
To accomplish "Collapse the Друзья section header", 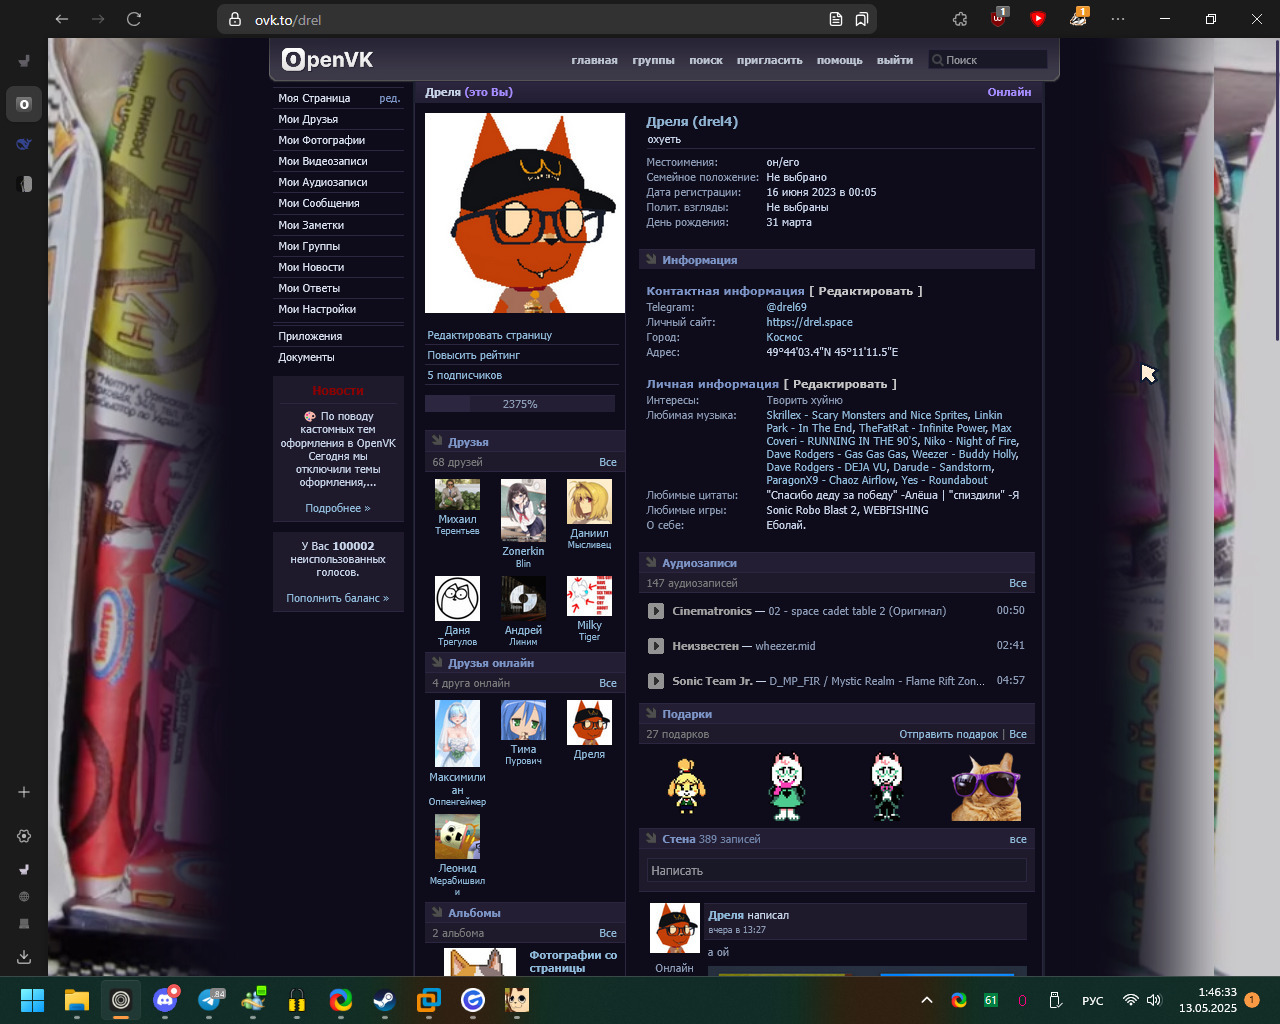I will coord(437,441).
